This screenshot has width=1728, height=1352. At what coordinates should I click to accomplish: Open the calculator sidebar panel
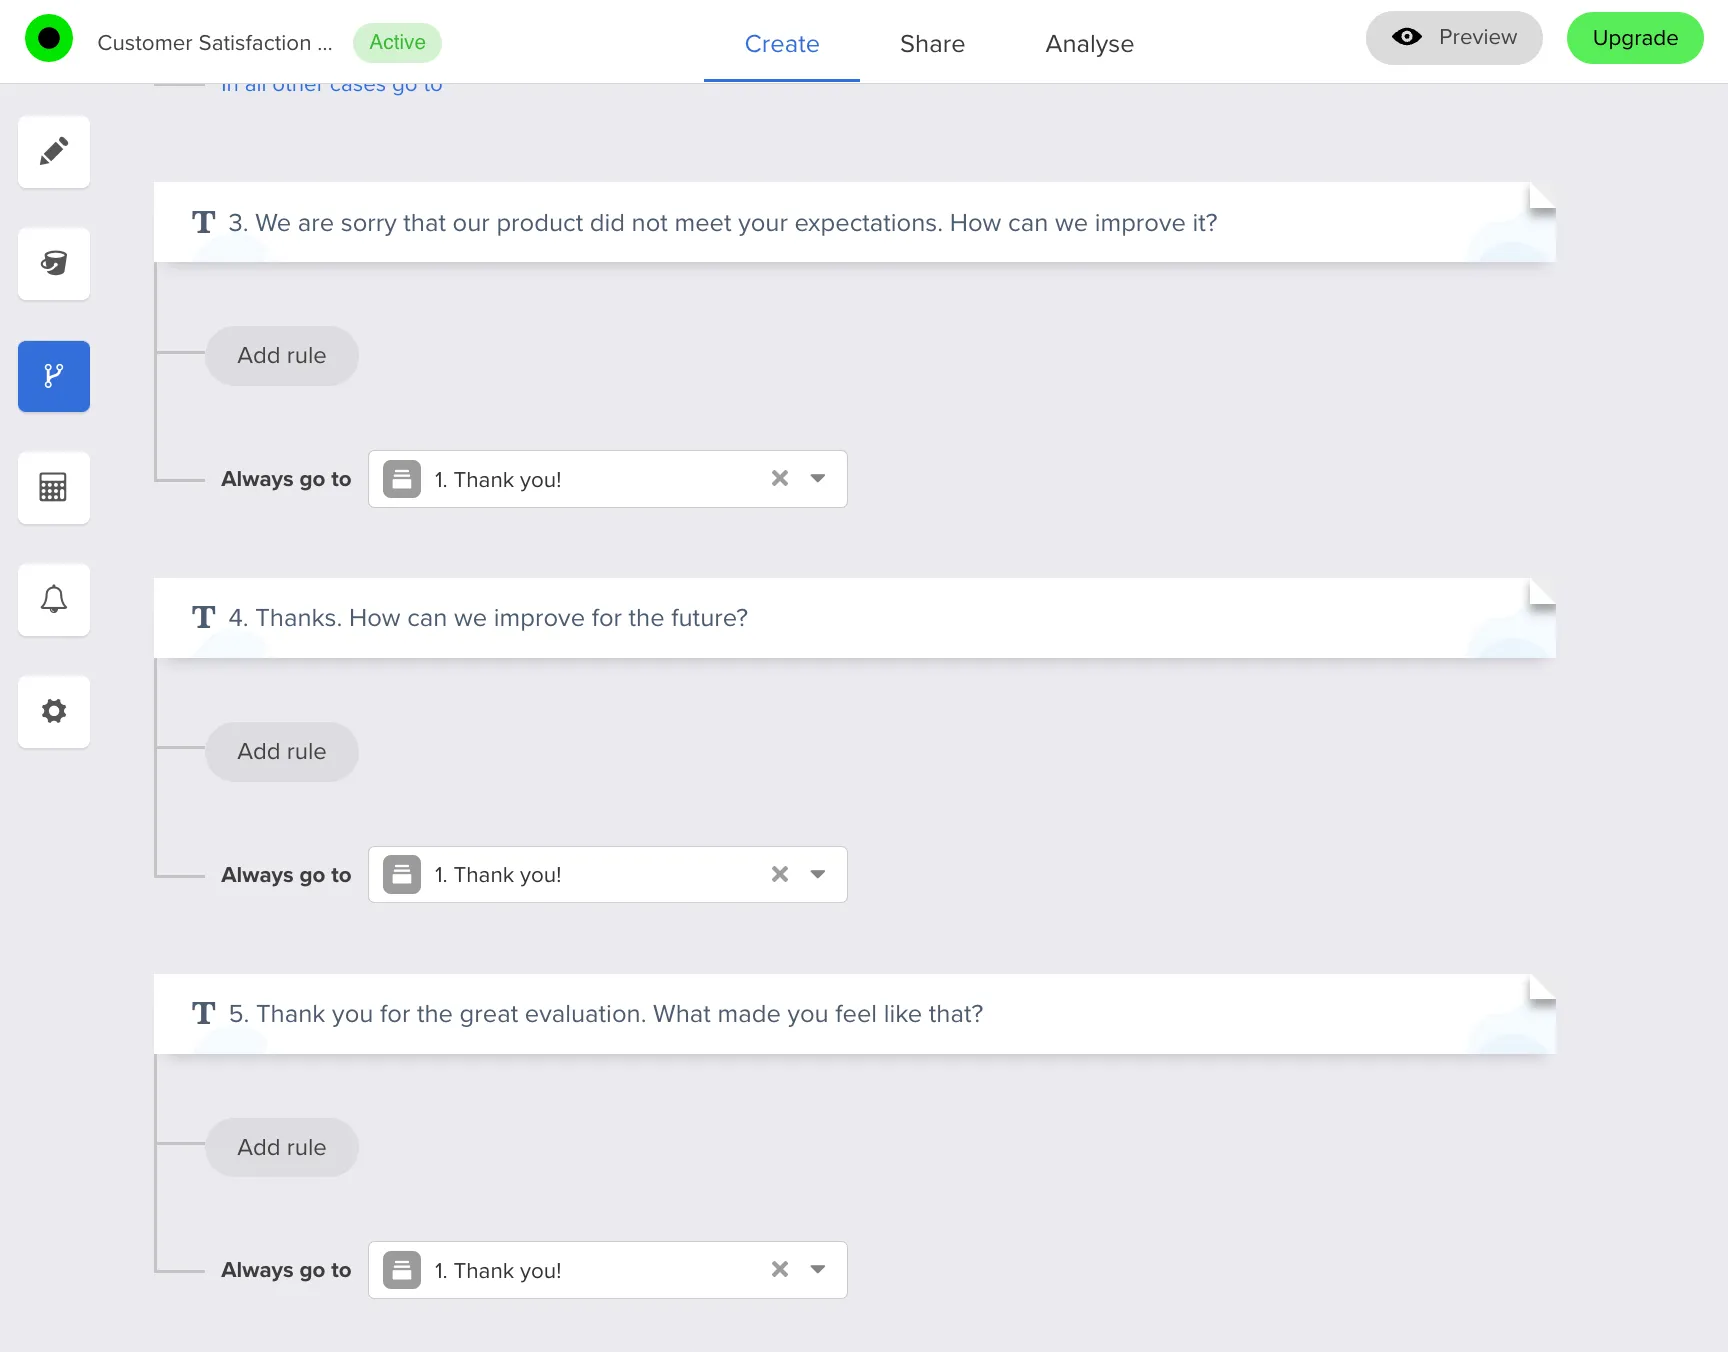54,488
